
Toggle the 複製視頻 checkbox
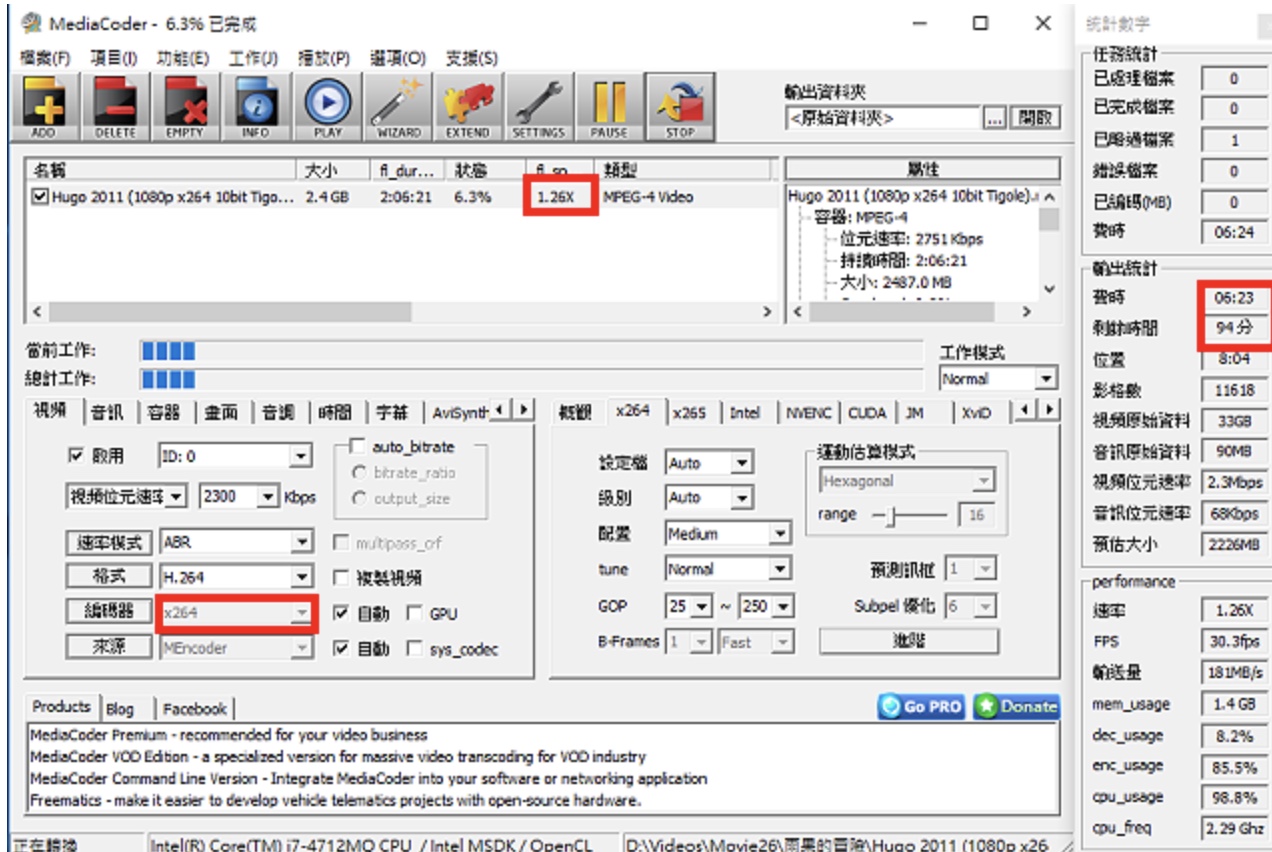[340, 578]
